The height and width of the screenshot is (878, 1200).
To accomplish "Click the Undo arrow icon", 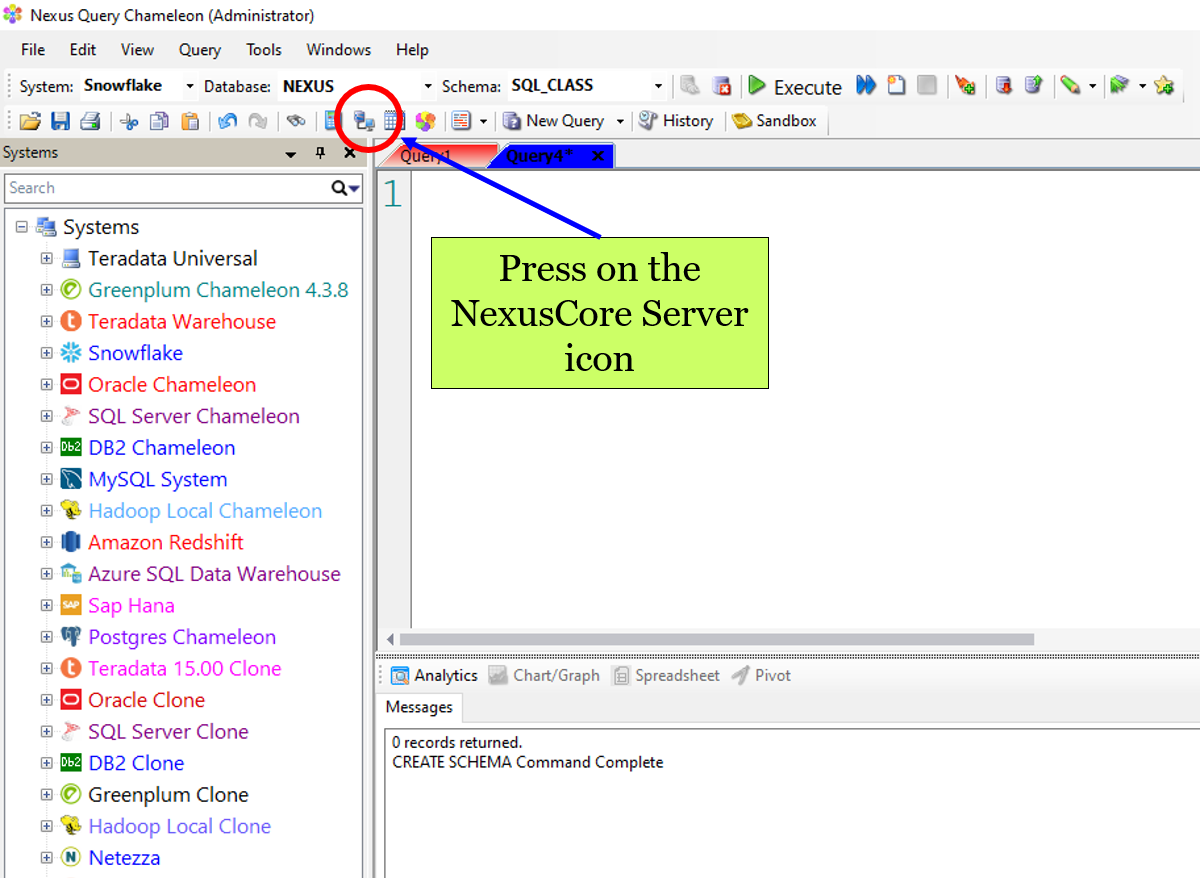I will (x=227, y=121).
